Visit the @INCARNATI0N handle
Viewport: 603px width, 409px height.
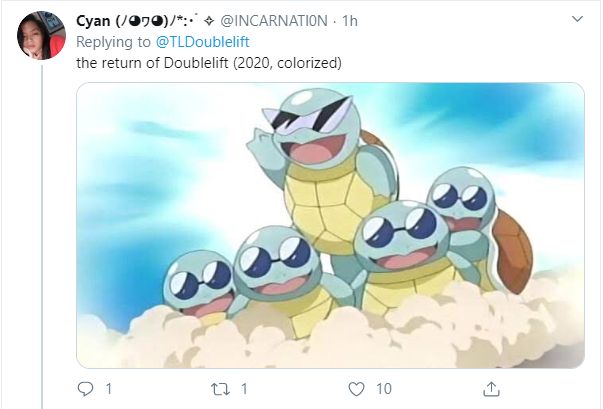pyautogui.click(x=274, y=21)
